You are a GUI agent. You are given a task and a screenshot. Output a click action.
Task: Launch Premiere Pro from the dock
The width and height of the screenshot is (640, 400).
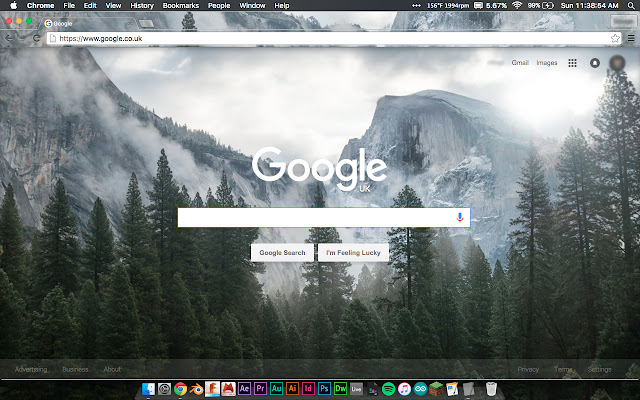(260, 389)
